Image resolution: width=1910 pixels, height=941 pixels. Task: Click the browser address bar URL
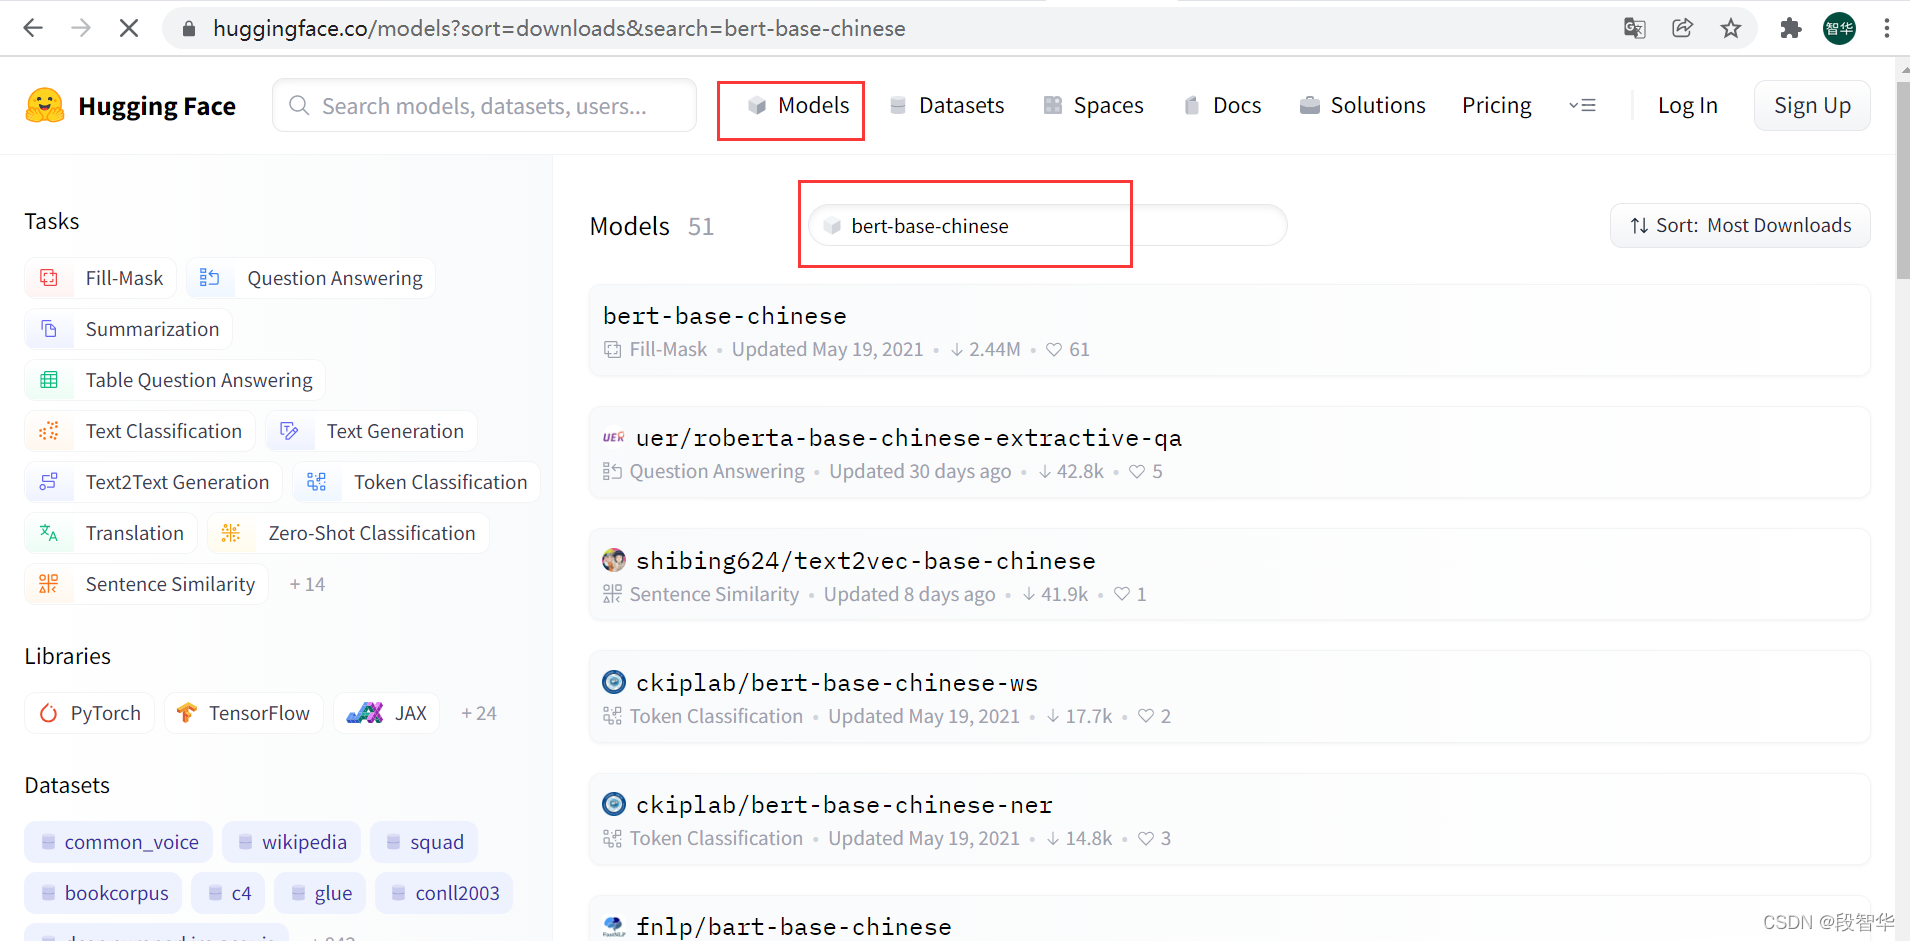tap(559, 28)
